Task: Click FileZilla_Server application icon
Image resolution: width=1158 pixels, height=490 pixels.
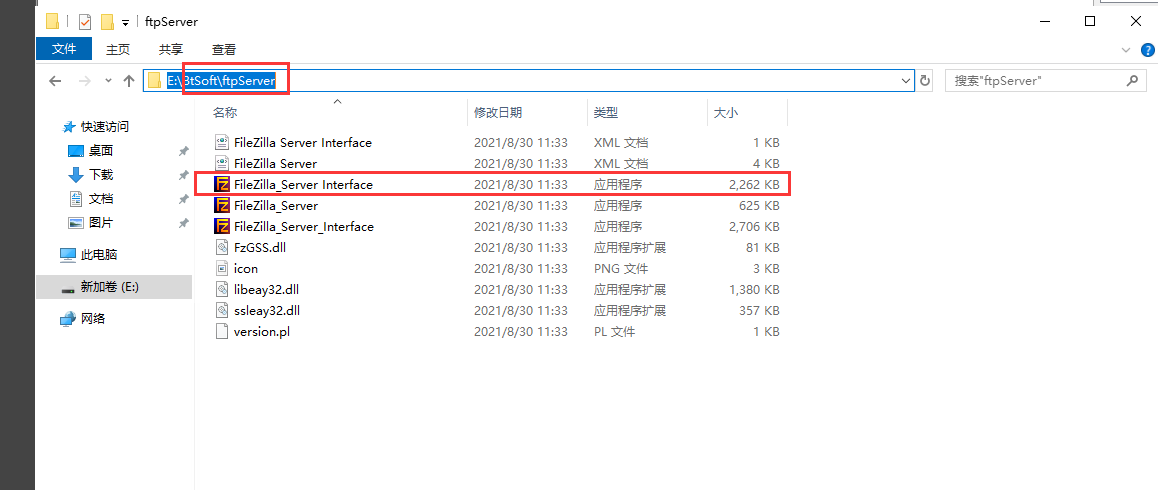Action: (222, 205)
